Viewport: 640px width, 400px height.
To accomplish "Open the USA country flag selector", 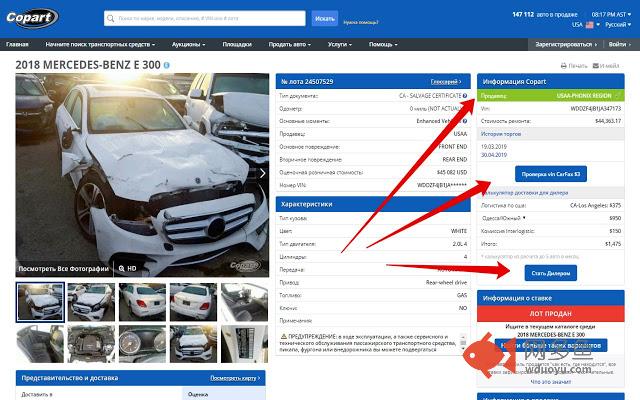I will click(x=586, y=24).
